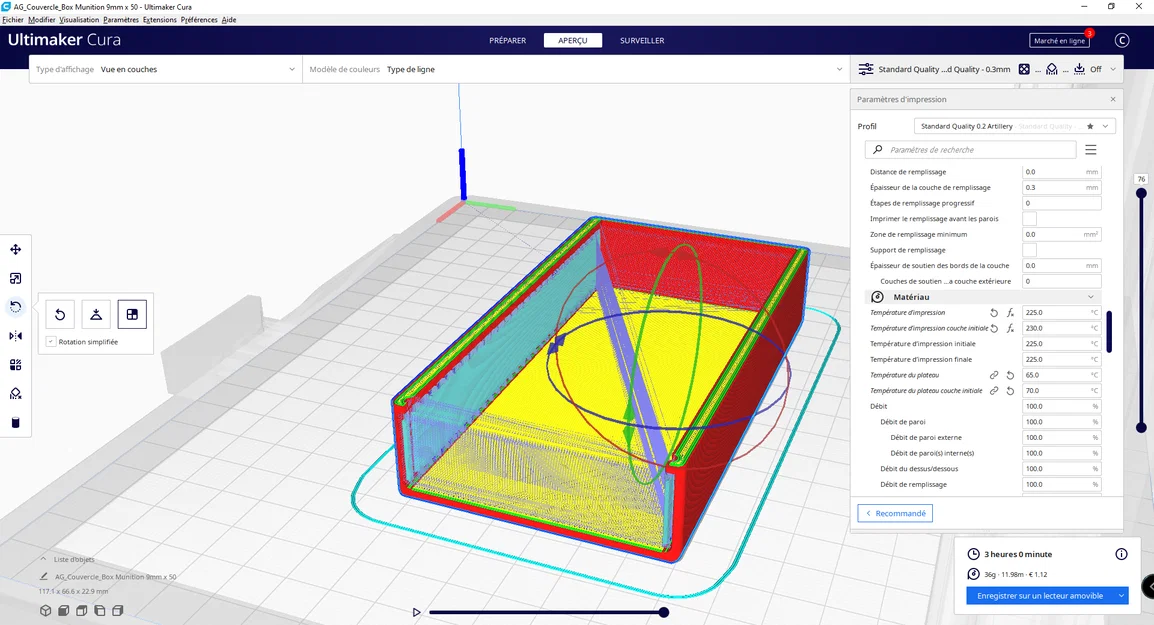The height and width of the screenshot is (625, 1154).
Task: Click the Marché en ligne button
Action: (x=1059, y=40)
